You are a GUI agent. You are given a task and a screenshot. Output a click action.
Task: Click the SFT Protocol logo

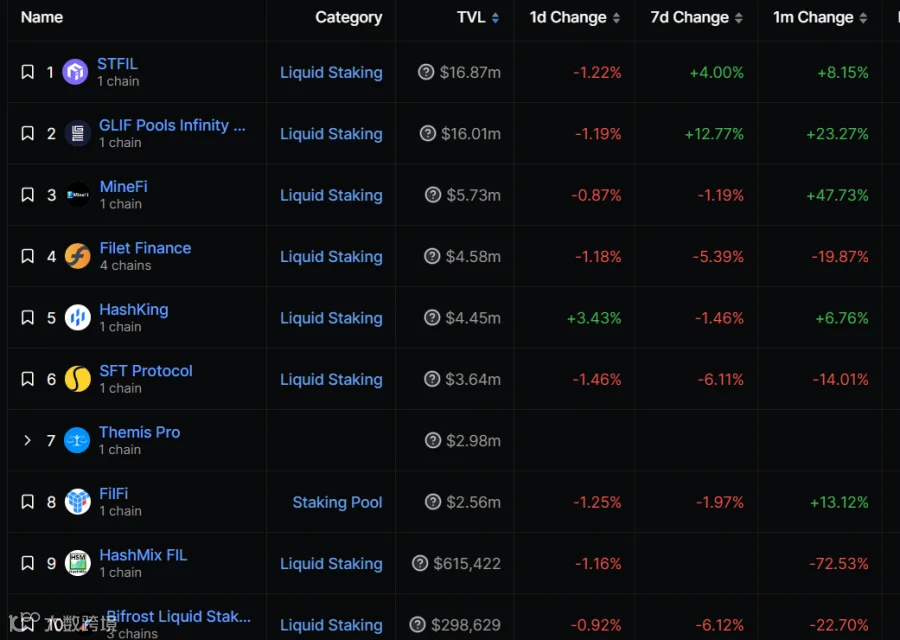pos(77,379)
